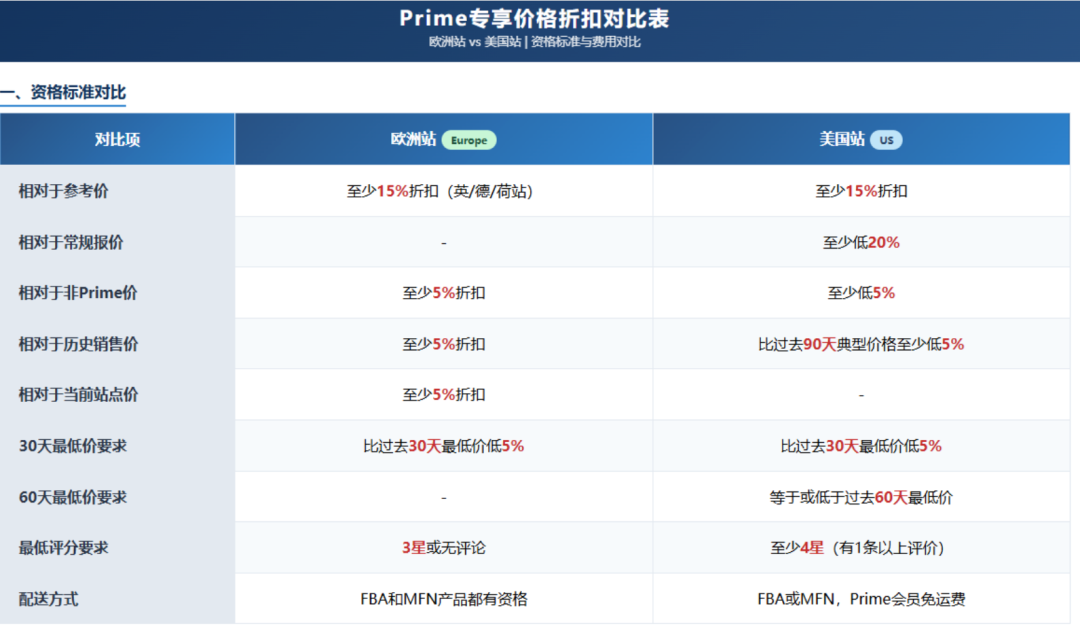Click the dash in Europe 相对于常规报价 cell

pos(444,242)
